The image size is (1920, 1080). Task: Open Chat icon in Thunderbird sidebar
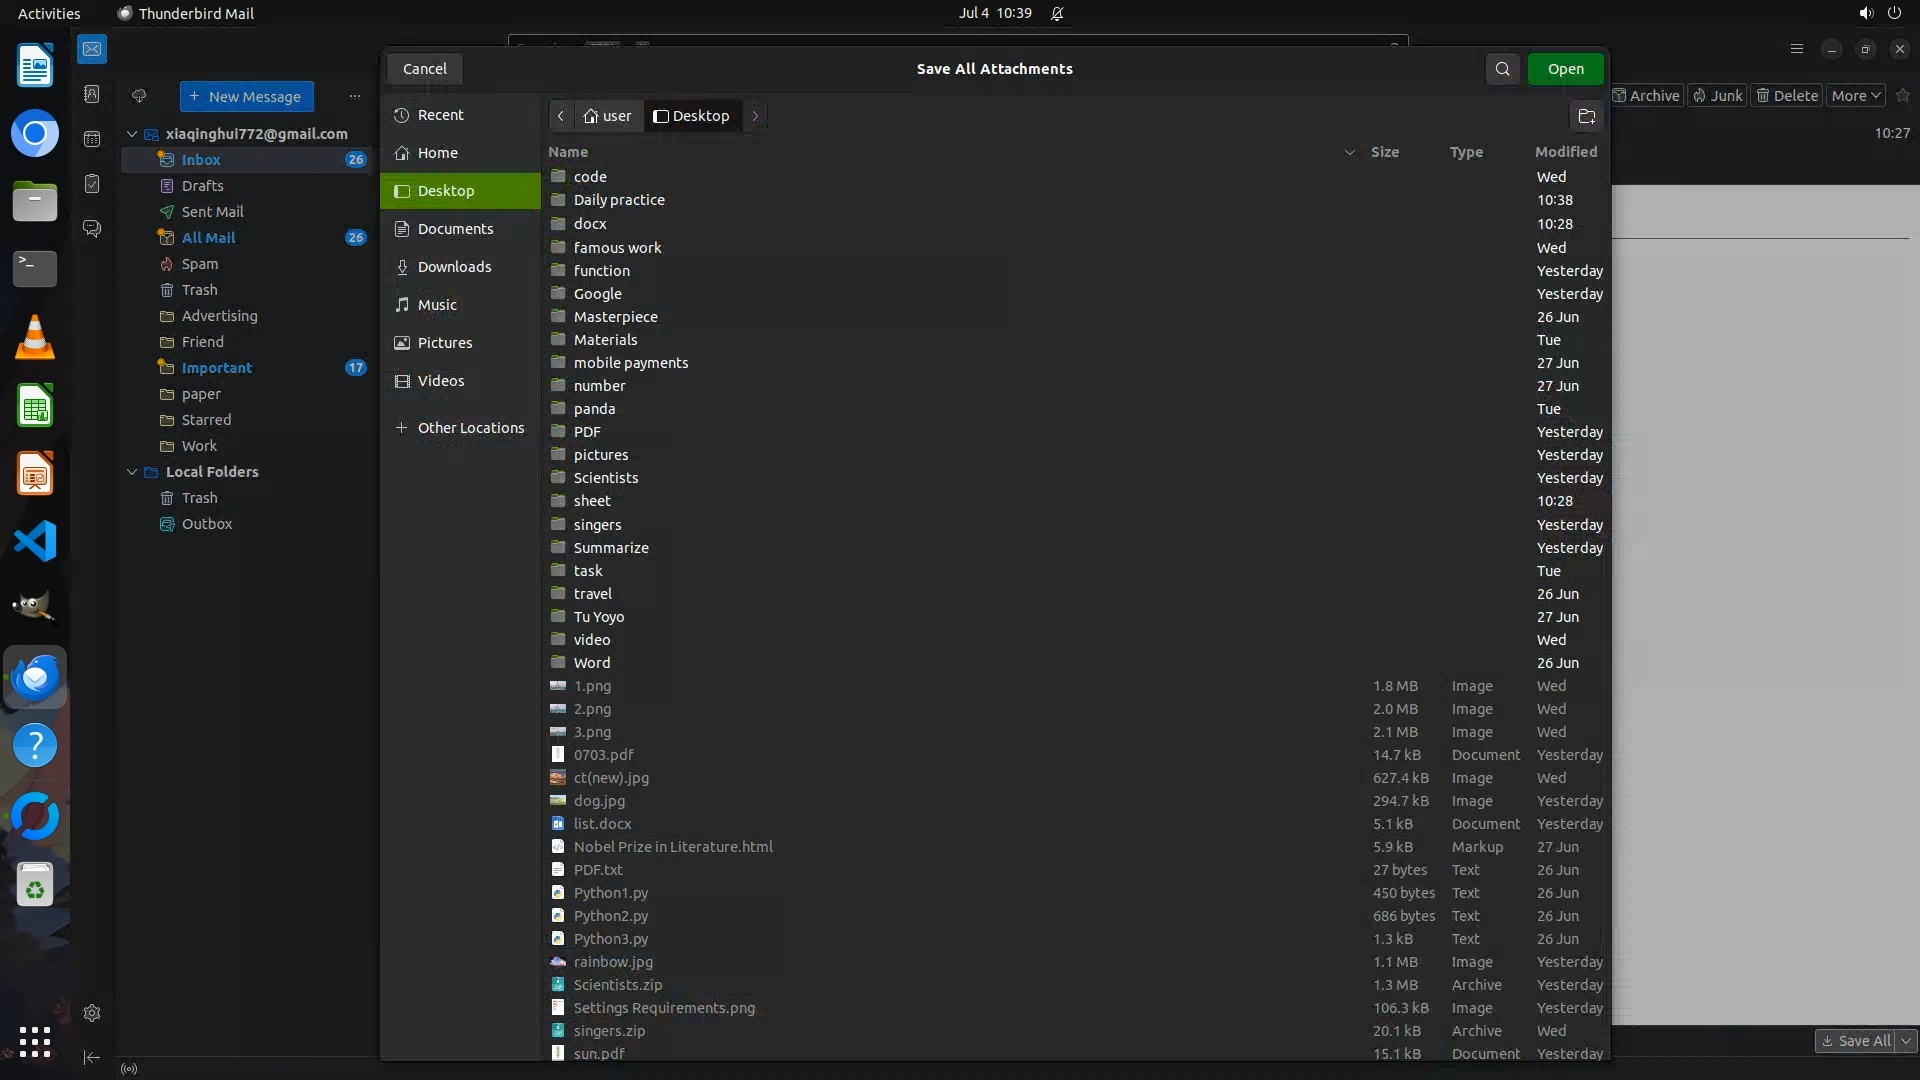click(92, 229)
